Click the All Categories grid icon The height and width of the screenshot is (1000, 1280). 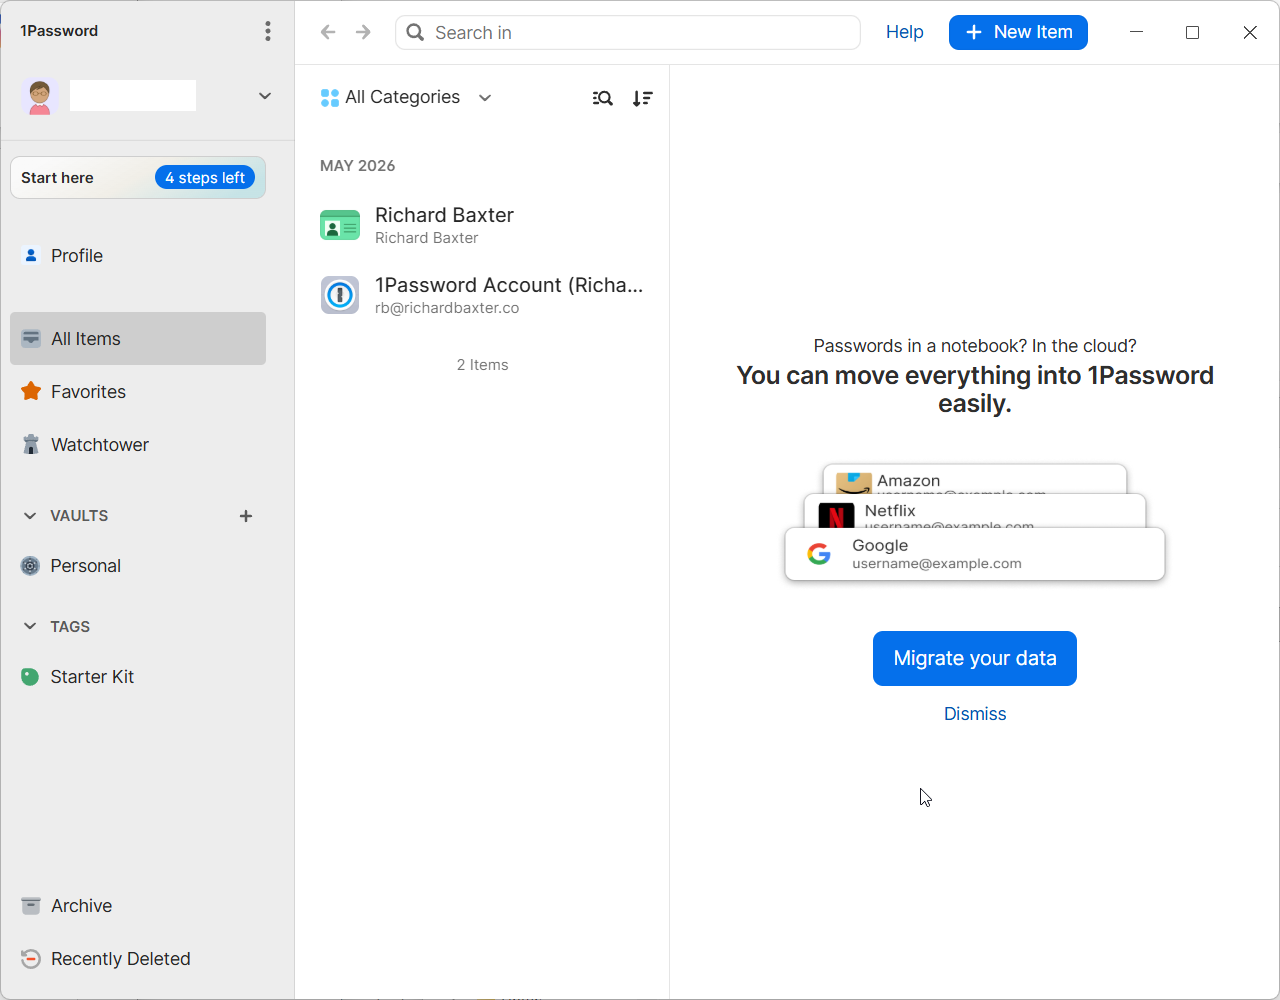330,98
